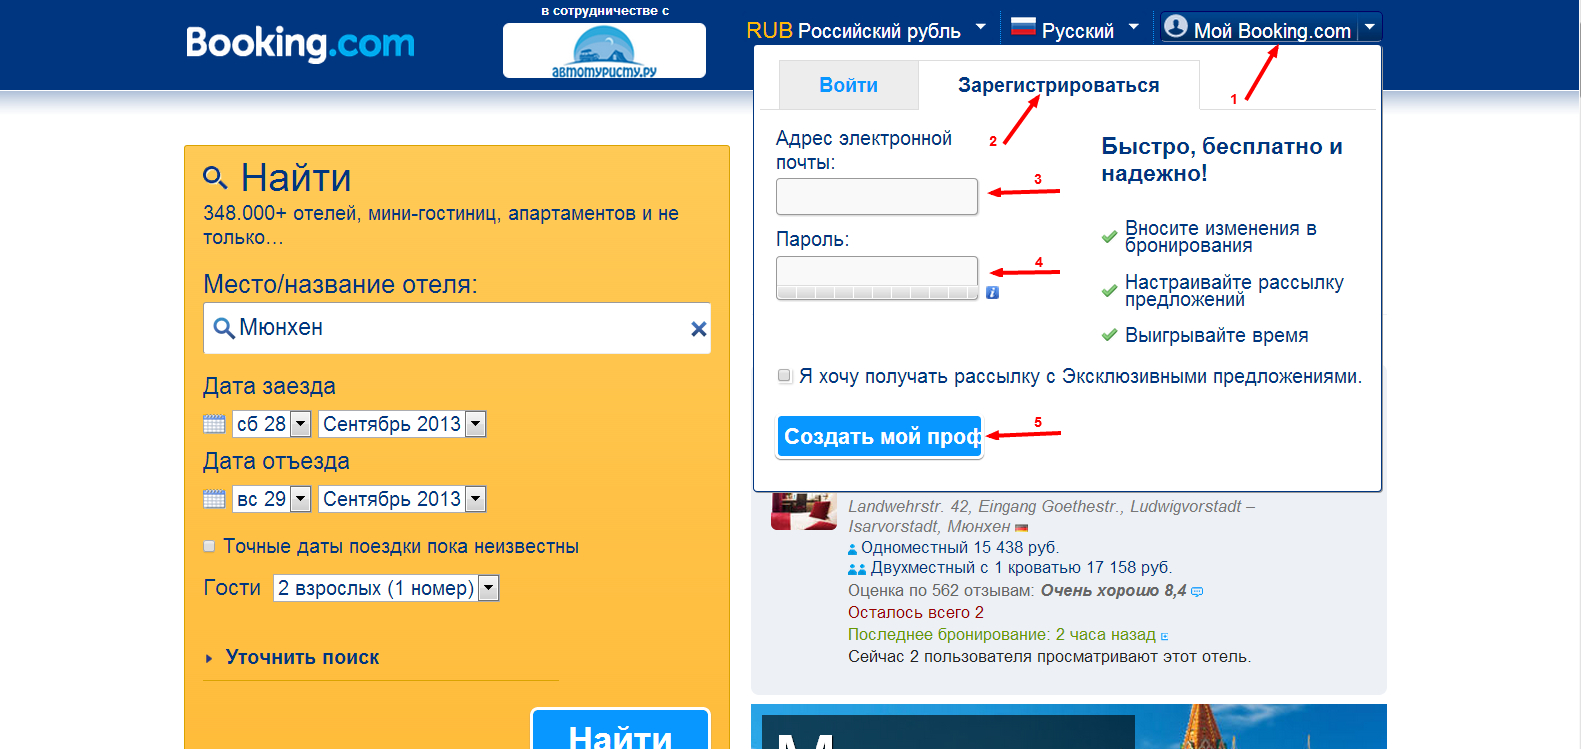Click the double guest persons icon
The image size is (1581, 749).
tap(857, 569)
